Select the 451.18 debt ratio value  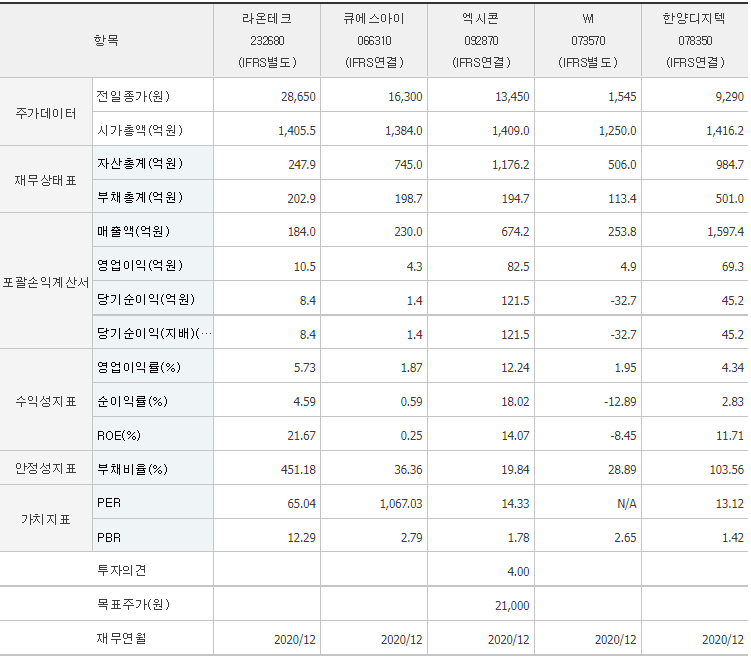coord(298,470)
